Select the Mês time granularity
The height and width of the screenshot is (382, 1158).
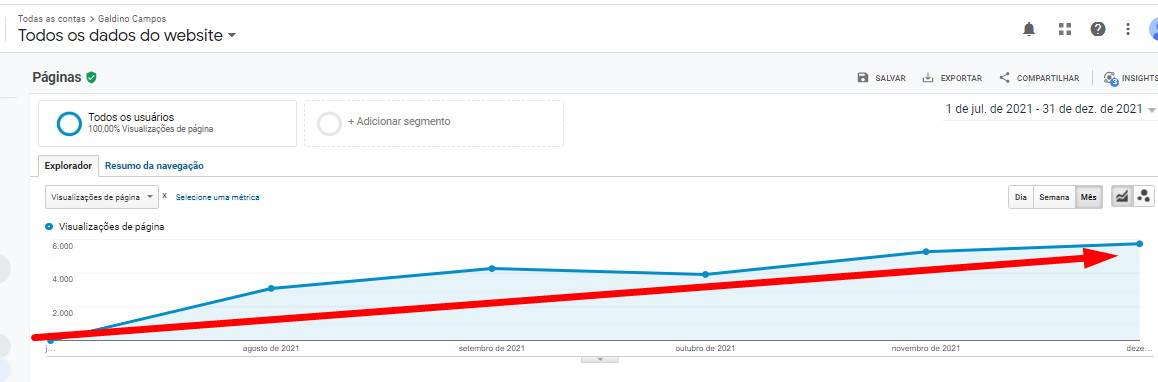pyautogui.click(x=1089, y=197)
